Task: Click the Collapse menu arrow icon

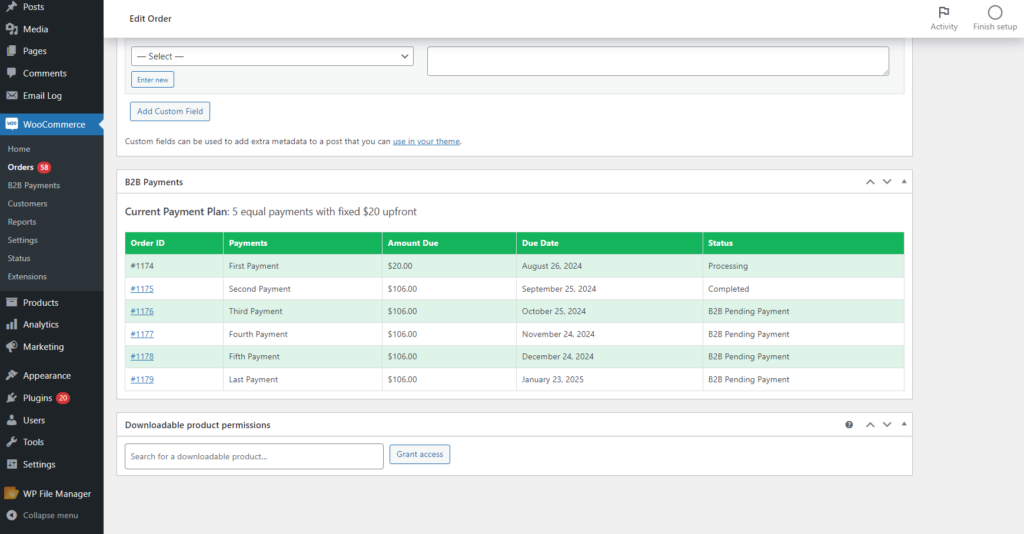Action: tap(12, 515)
